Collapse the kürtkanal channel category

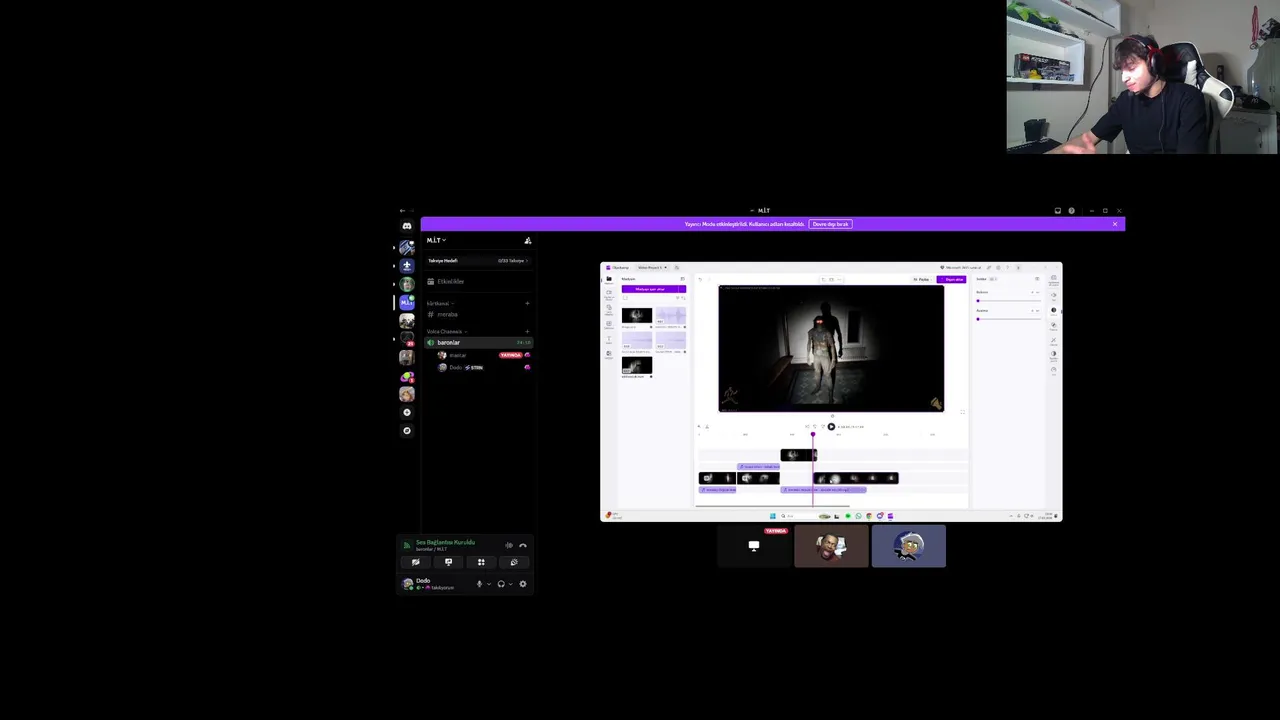pos(441,303)
